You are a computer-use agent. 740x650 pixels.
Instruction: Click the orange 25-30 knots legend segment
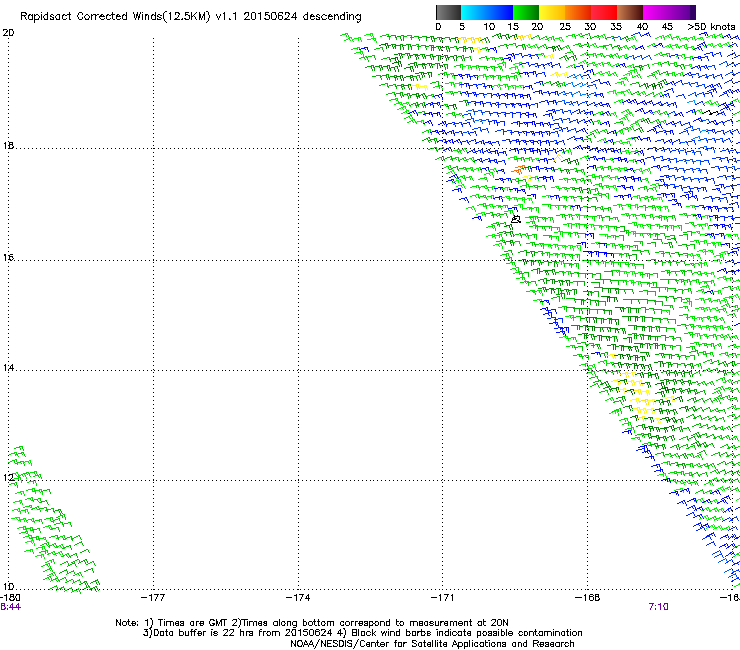coord(578,12)
